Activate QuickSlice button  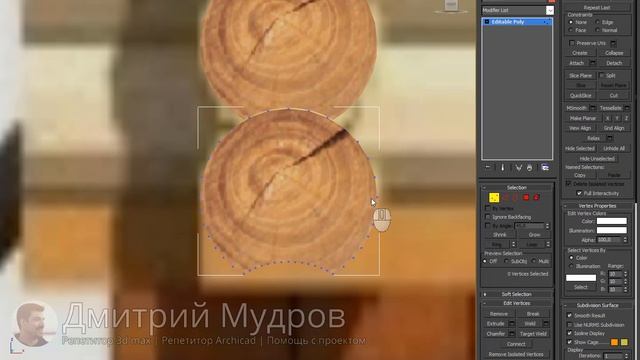pos(580,96)
